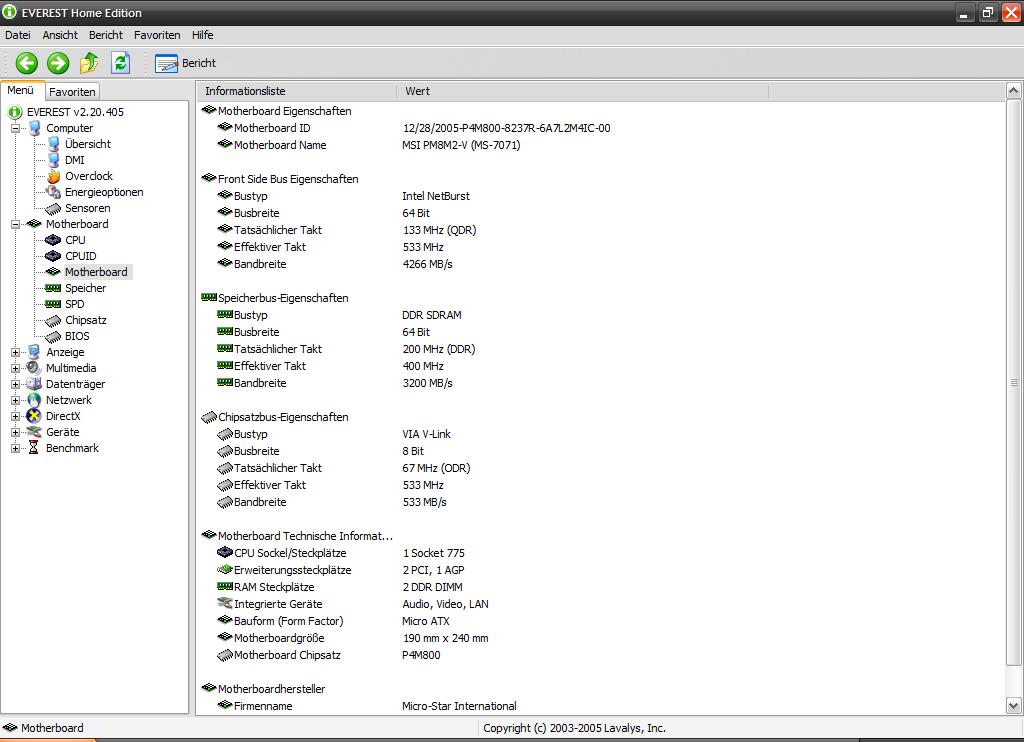Click the scroll down arrow of list
Viewport: 1024px width, 742px height.
(1014, 706)
